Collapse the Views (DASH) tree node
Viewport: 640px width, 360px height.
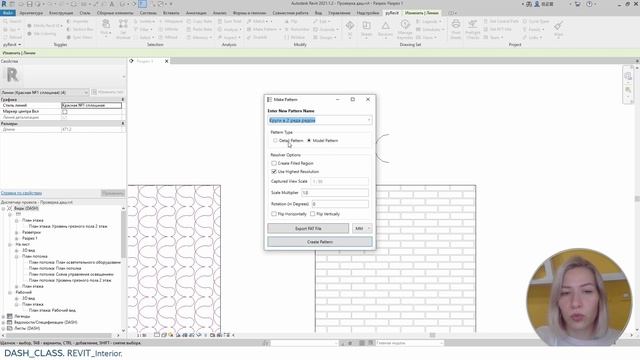coord(4,208)
